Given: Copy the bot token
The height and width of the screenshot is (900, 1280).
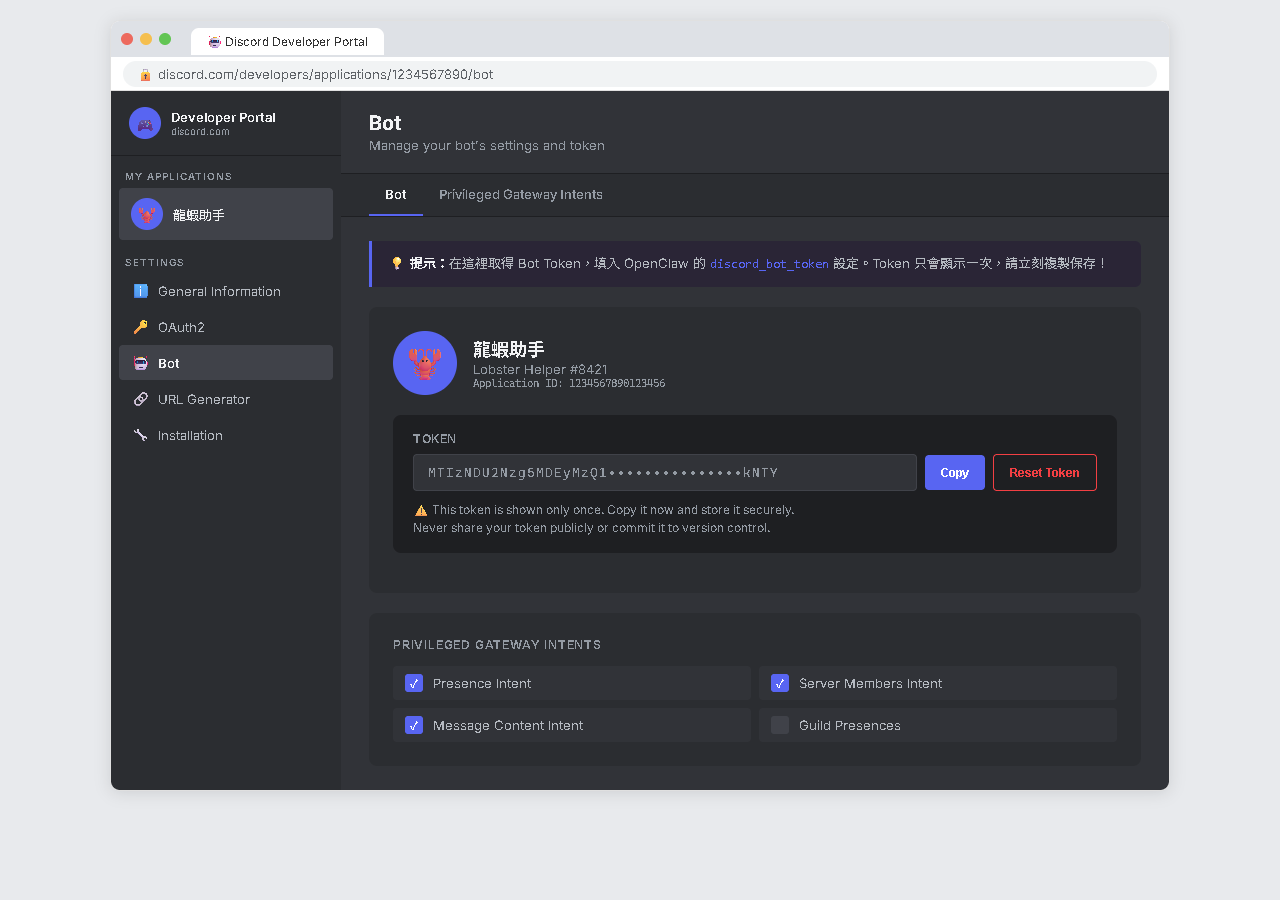Looking at the screenshot, I should click(954, 472).
